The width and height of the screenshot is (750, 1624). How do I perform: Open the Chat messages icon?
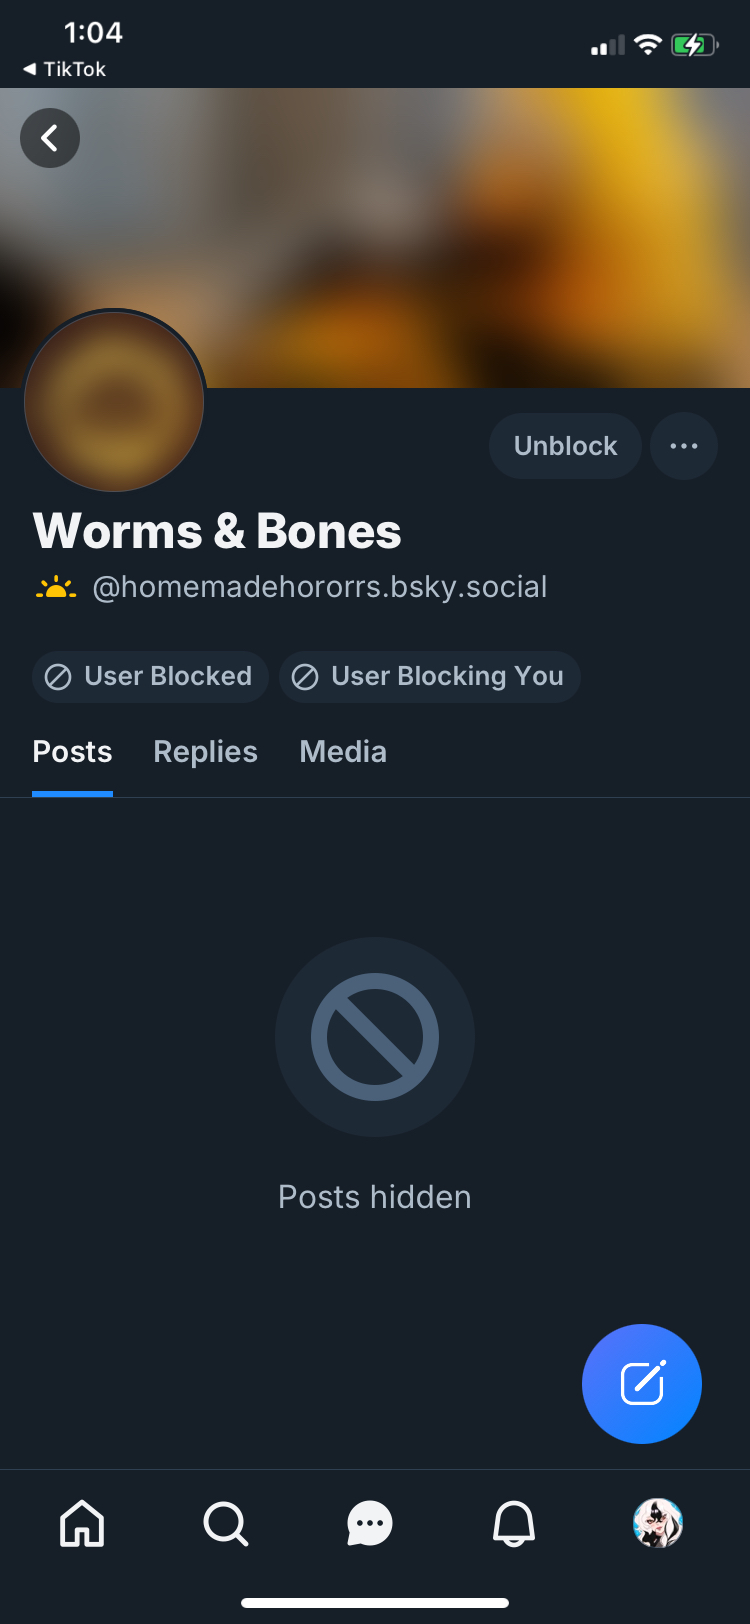[370, 1524]
